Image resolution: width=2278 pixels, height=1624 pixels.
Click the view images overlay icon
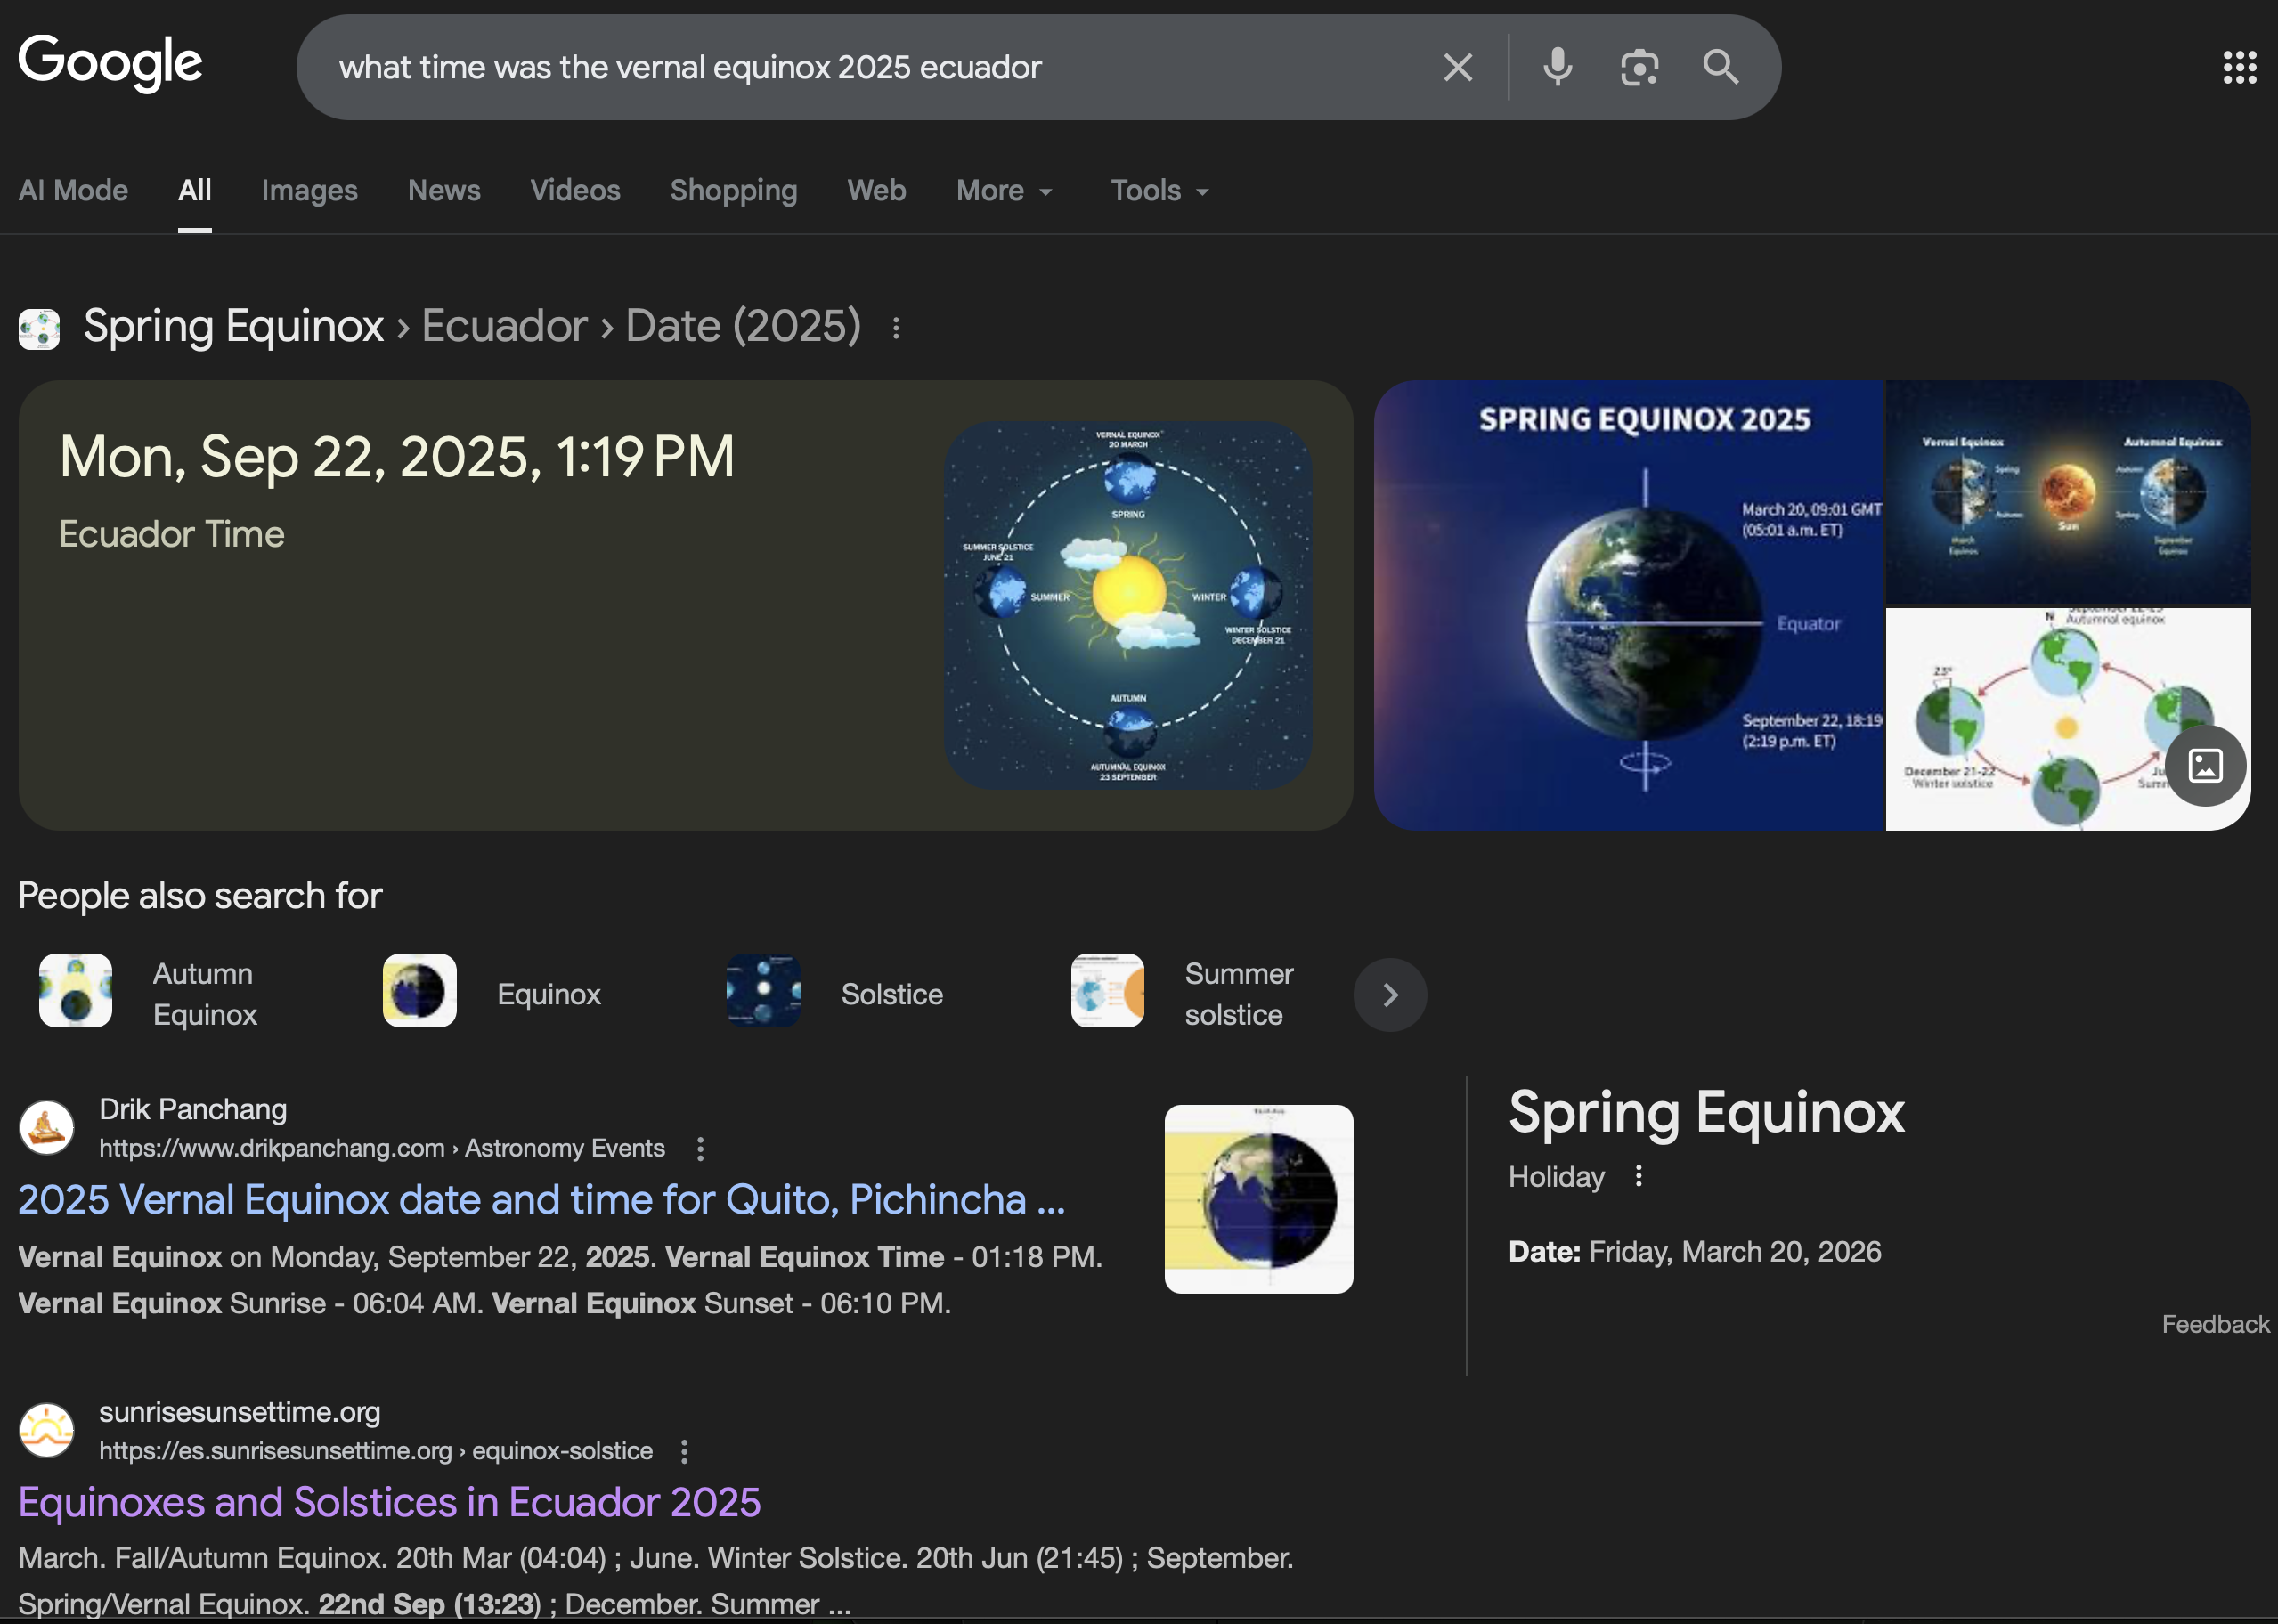pyautogui.click(x=2205, y=766)
